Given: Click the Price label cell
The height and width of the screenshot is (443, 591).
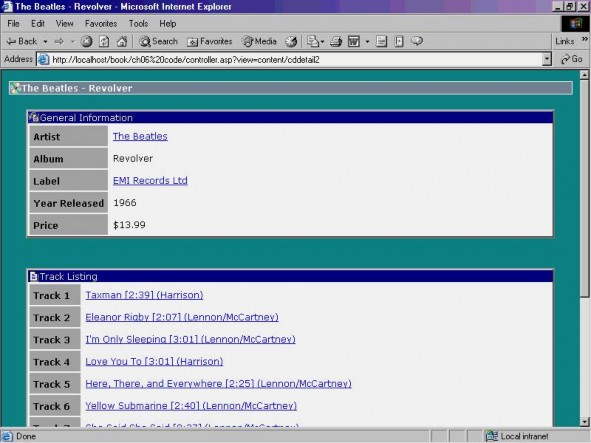Looking at the screenshot, I should point(69,225).
